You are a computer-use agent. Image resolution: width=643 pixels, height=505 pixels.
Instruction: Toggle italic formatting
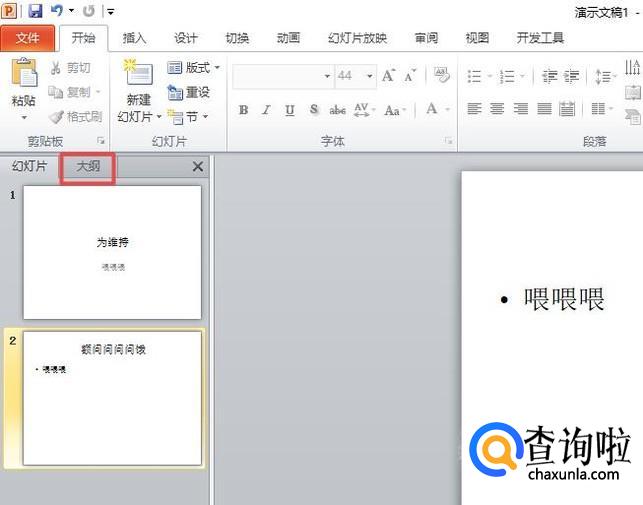pos(267,110)
